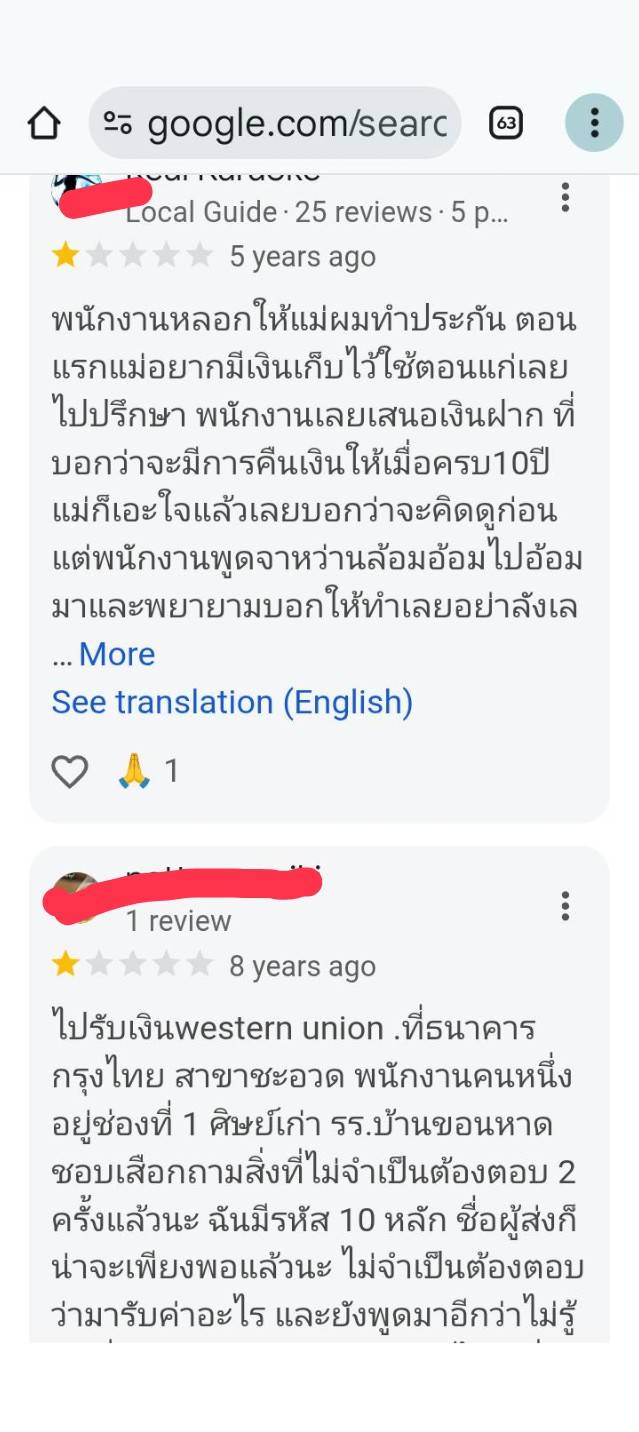Like the first review with heart icon
This screenshot has width=639, height=1432.
point(70,771)
